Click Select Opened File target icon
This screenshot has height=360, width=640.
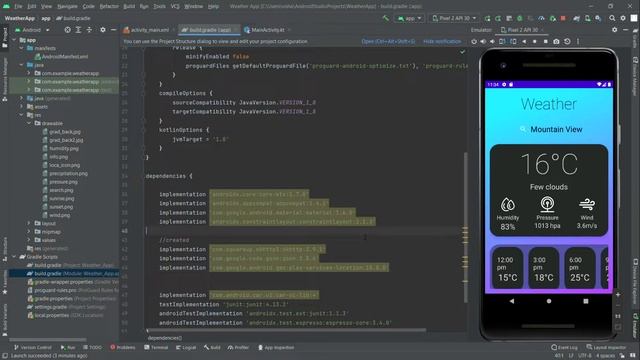67,30
